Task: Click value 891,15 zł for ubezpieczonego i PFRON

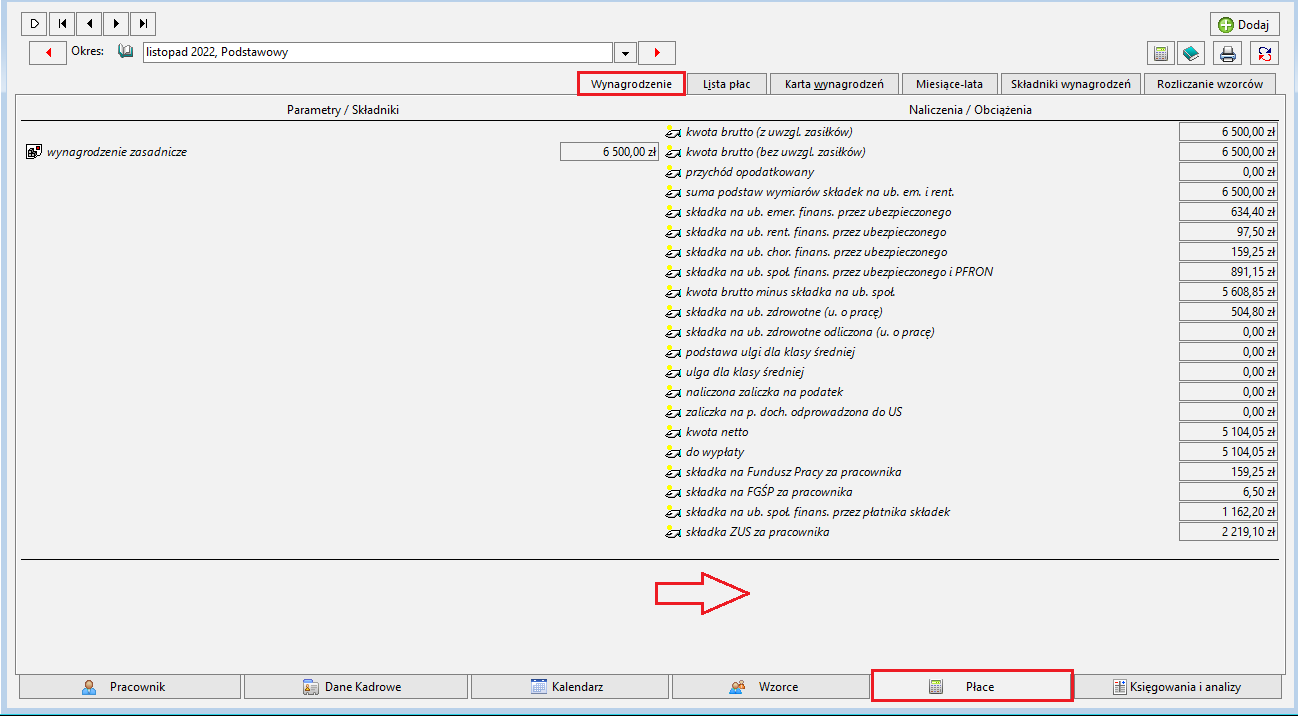Action: pos(1228,272)
